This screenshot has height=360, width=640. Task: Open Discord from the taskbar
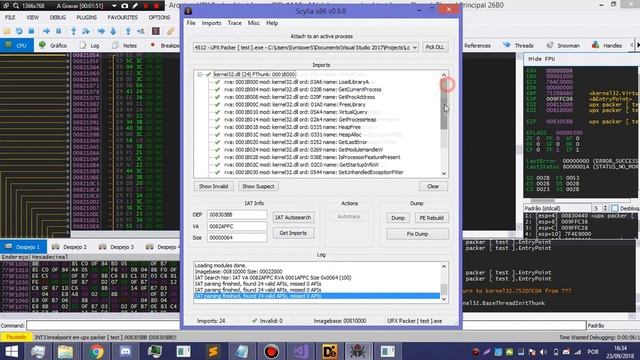click(125, 351)
